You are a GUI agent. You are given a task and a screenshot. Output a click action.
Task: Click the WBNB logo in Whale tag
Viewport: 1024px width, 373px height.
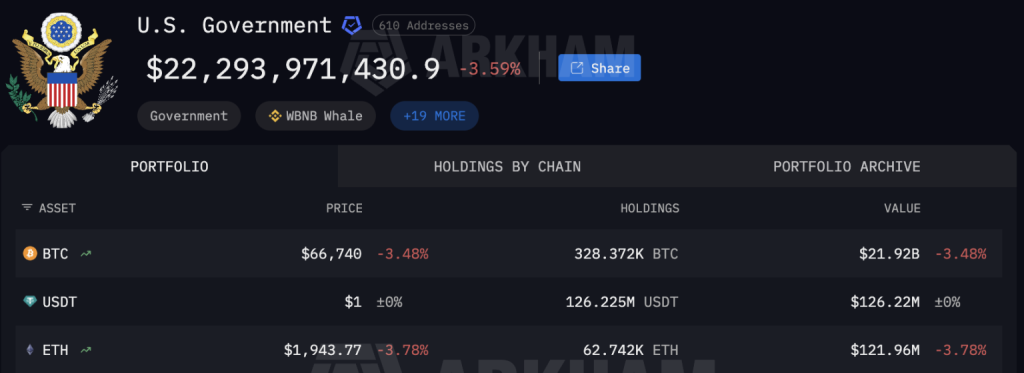[x=276, y=116]
